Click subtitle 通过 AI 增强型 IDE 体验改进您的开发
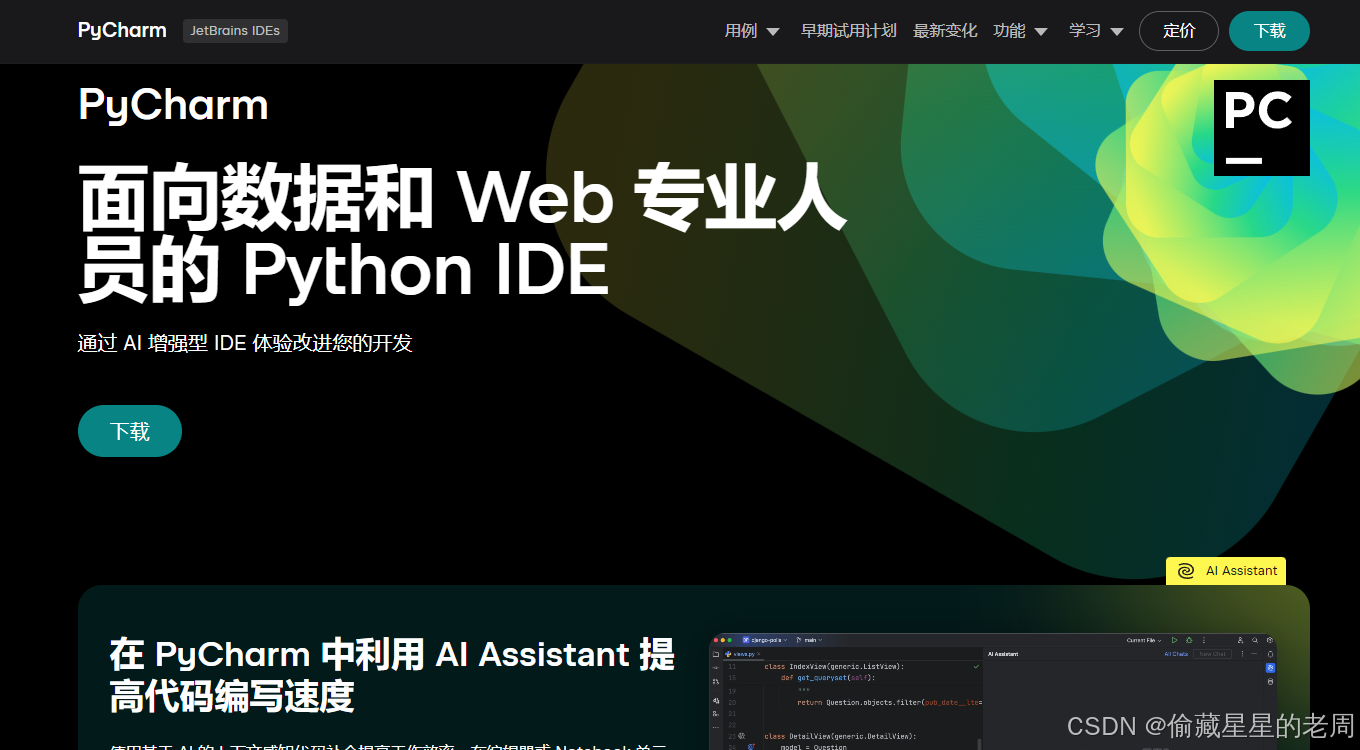Viewport: 1360px width, 750px height. (x=245, y=343)
